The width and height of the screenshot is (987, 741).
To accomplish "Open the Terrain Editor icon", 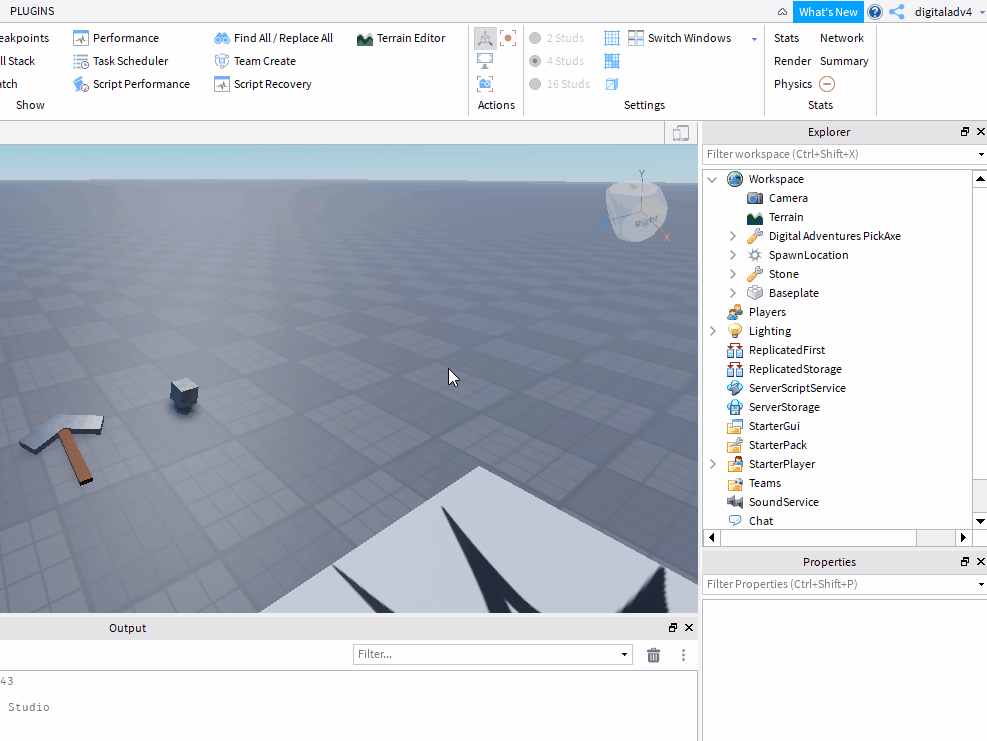I will (364, 38).
